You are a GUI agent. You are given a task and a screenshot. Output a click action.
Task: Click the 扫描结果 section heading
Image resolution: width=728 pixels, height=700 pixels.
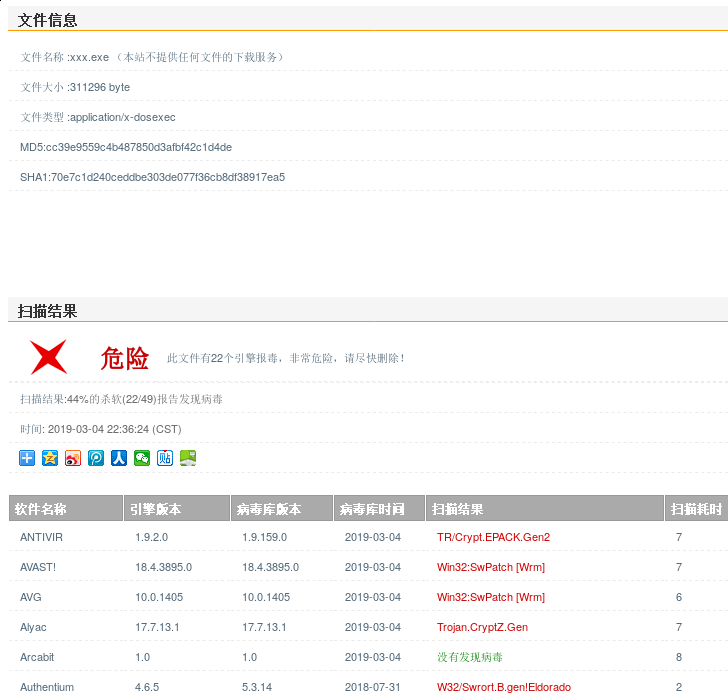pyautogui.click(x=47, y=311)
